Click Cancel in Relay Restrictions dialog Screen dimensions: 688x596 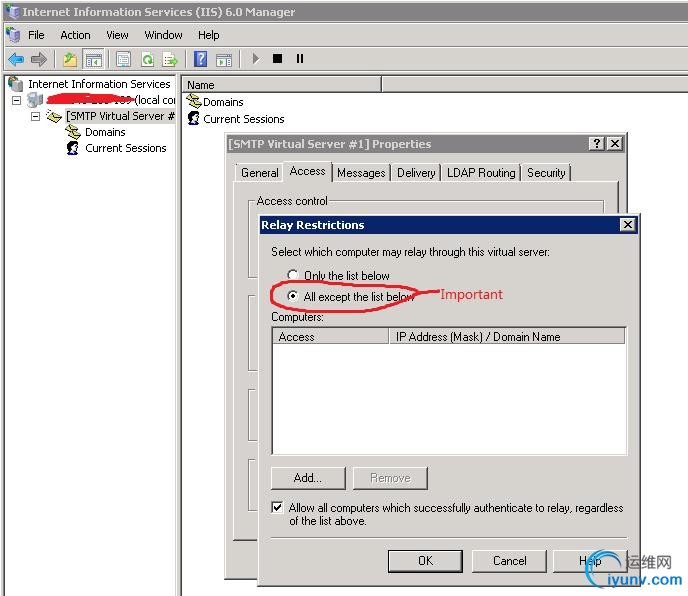509,561
